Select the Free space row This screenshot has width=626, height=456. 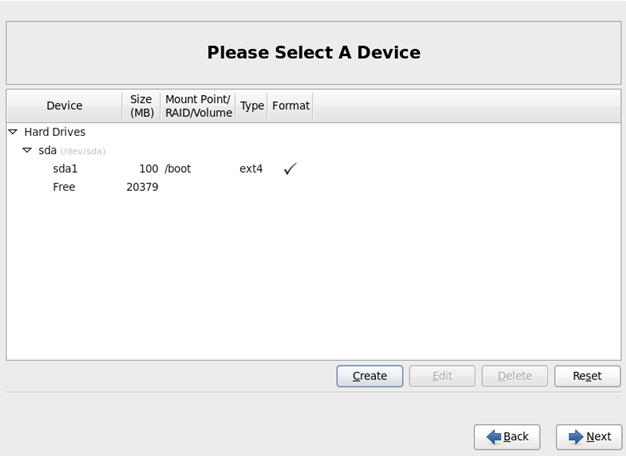pyautogui.click(x=313, y=187)
